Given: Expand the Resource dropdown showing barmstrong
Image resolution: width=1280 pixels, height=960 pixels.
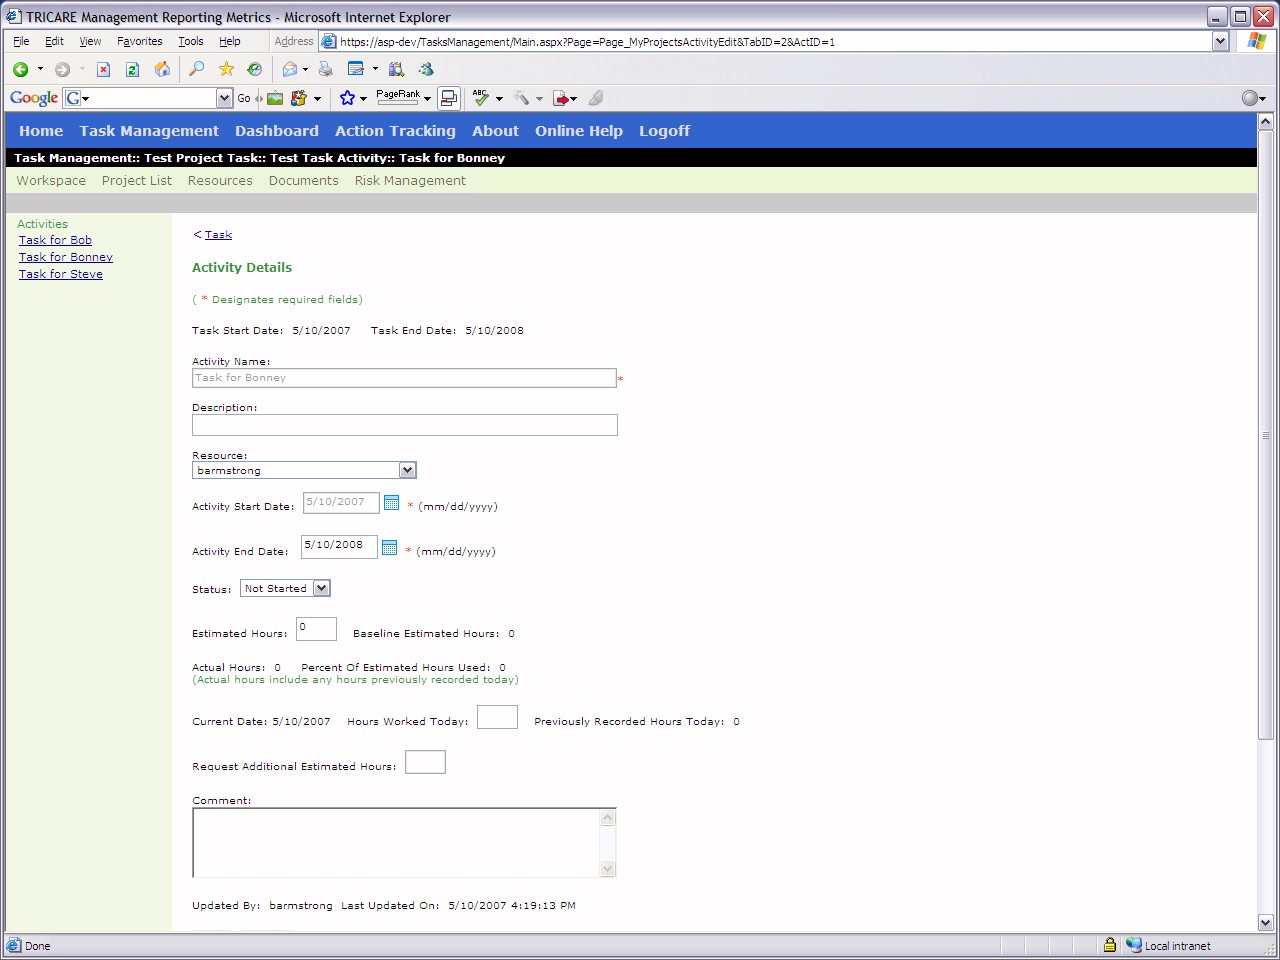Looking at the screenshot, I should click(x=407, y=470).
